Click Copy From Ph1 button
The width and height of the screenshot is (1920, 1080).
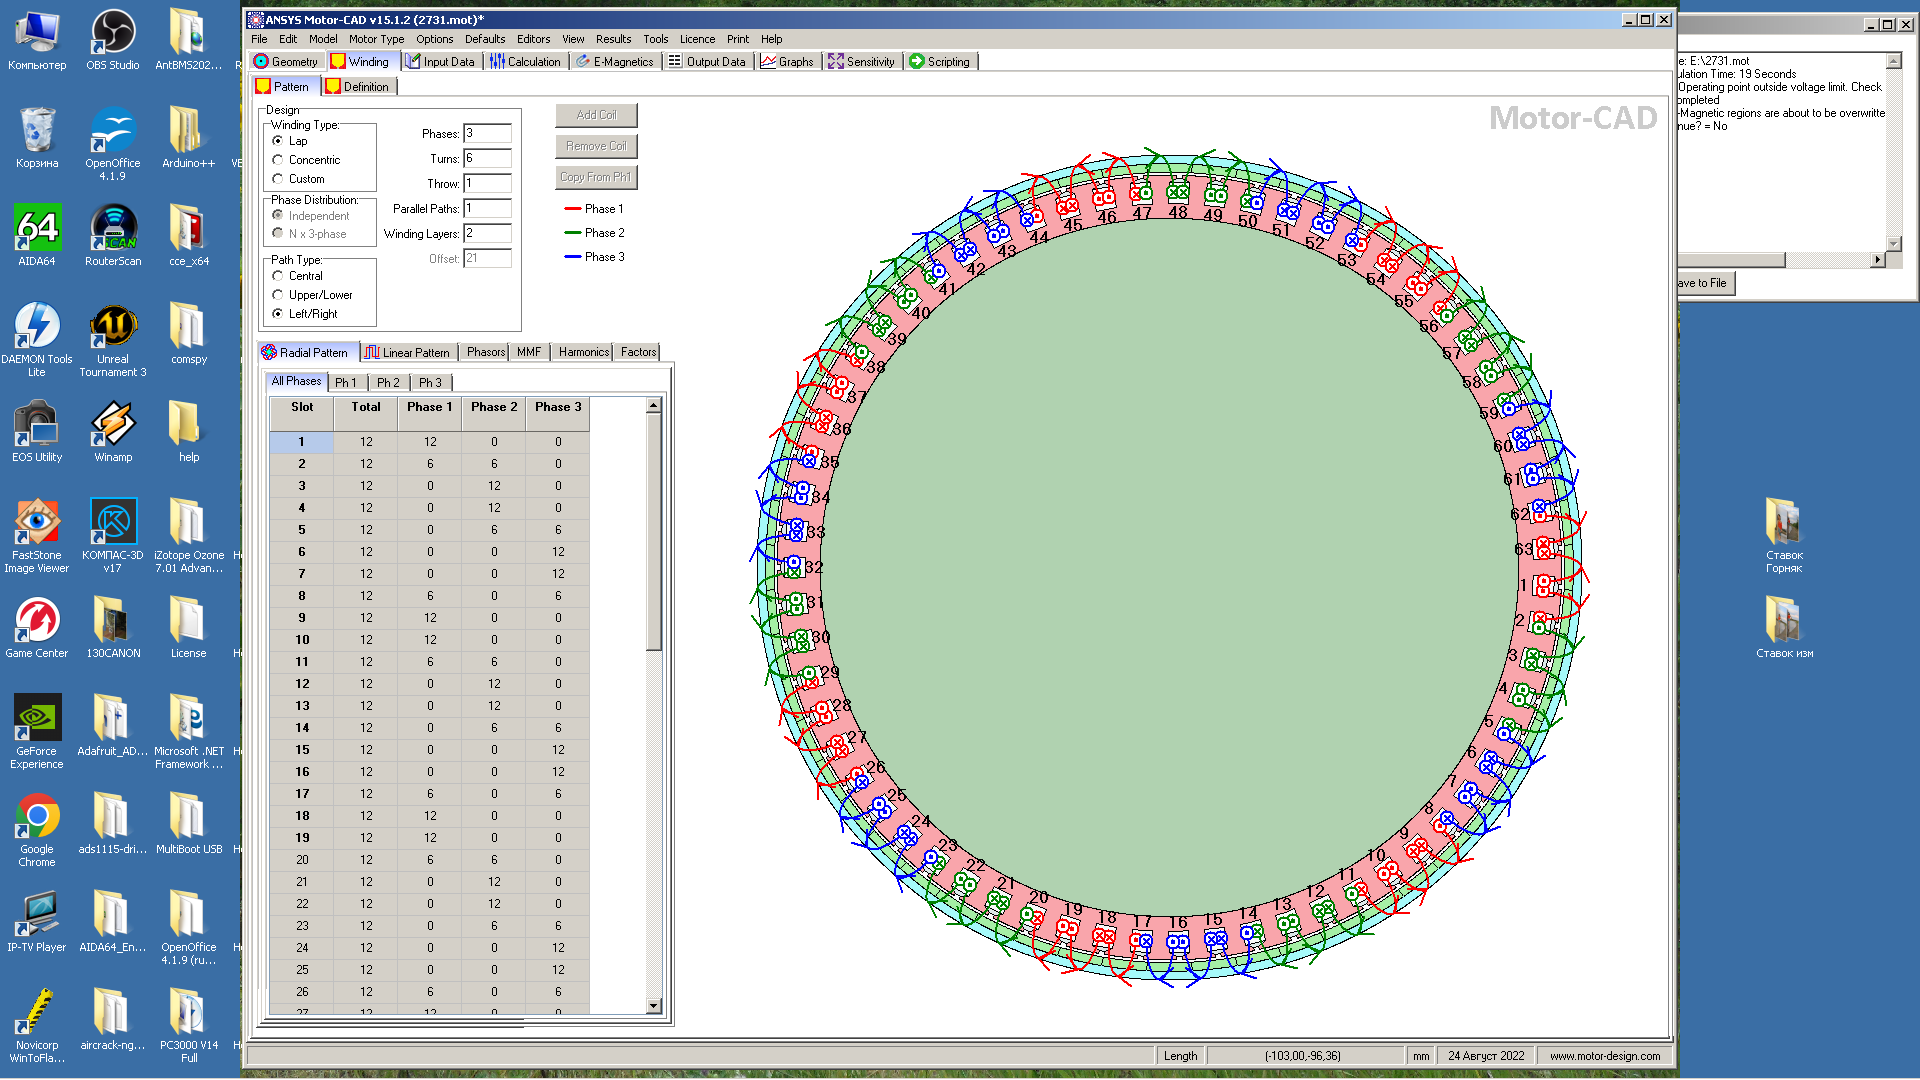596,177
